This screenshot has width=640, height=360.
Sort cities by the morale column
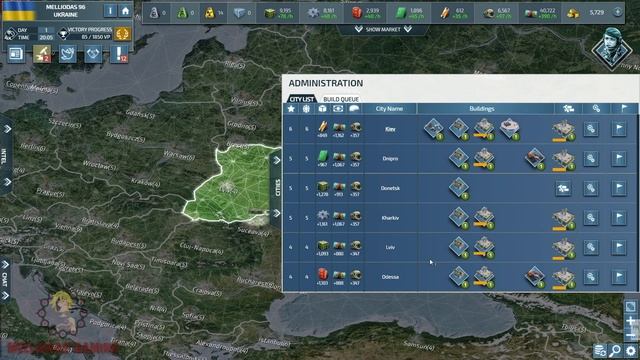click(x=307, y=109)
